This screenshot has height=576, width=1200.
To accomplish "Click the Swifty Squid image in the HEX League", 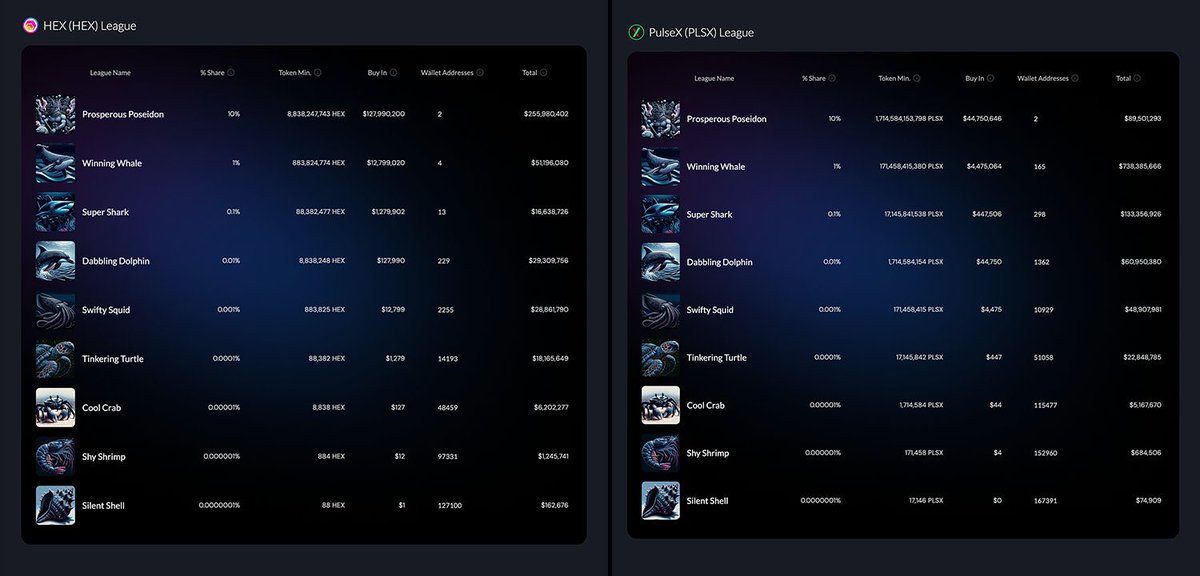I will click(x=55, y=310).
